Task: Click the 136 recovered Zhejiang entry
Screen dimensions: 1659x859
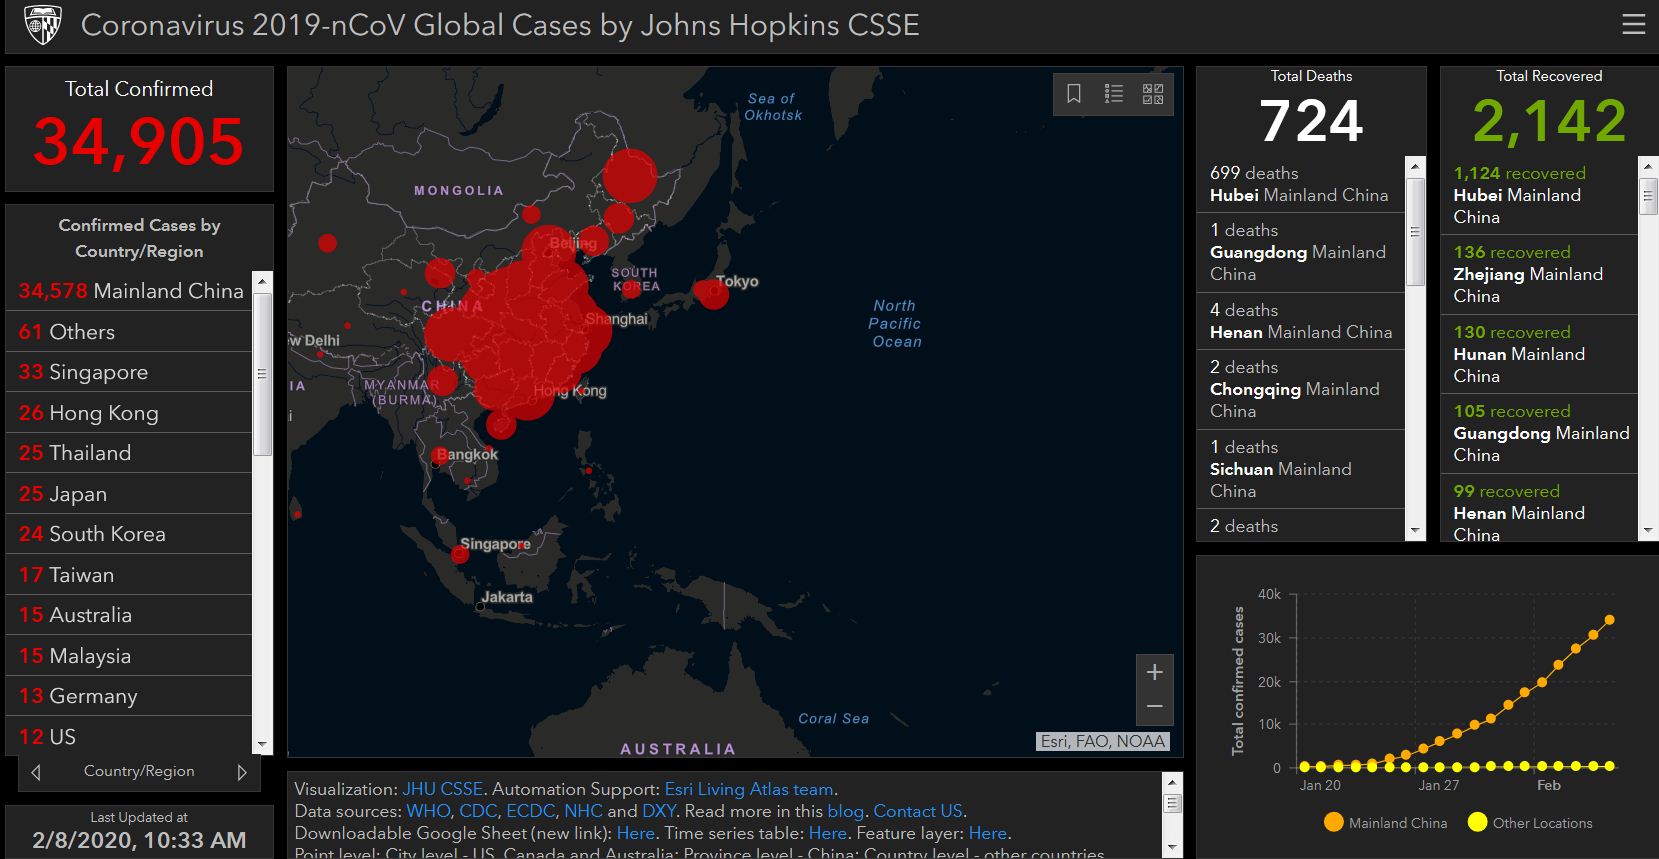Action: point(1539,274)
